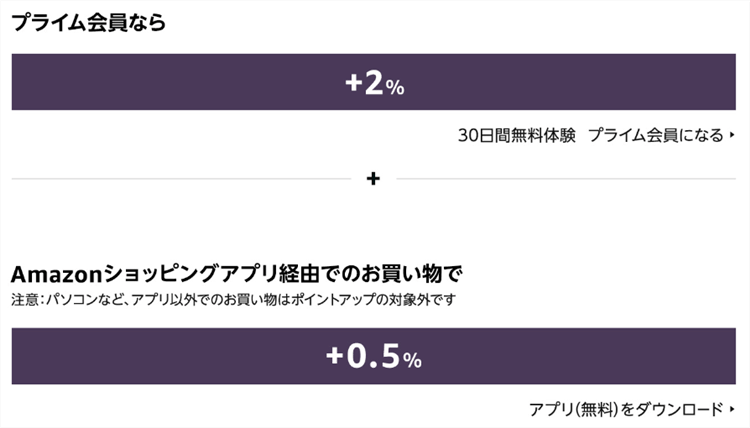Screen dimensions: 750x428
Task: Click the word パソコンなど in the note
Action: (76, 299)
